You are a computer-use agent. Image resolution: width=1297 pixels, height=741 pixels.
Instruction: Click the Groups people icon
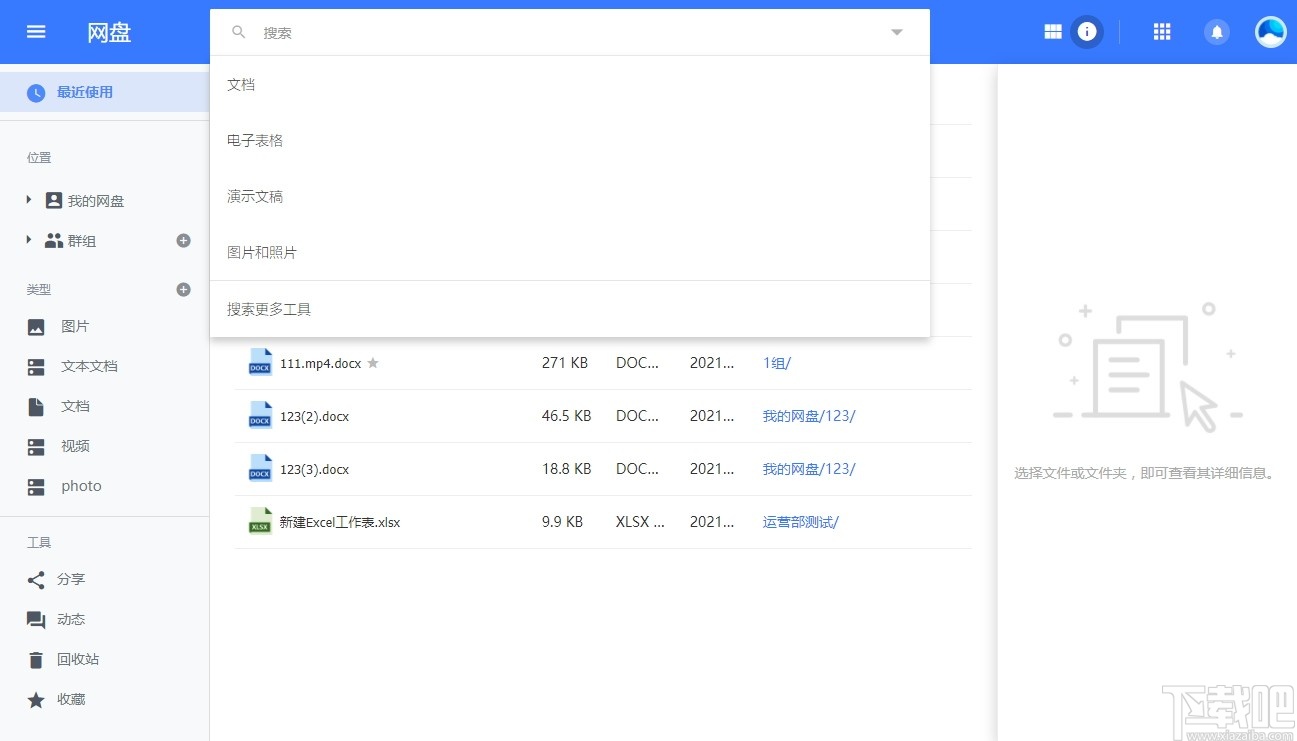pos(54,241)
